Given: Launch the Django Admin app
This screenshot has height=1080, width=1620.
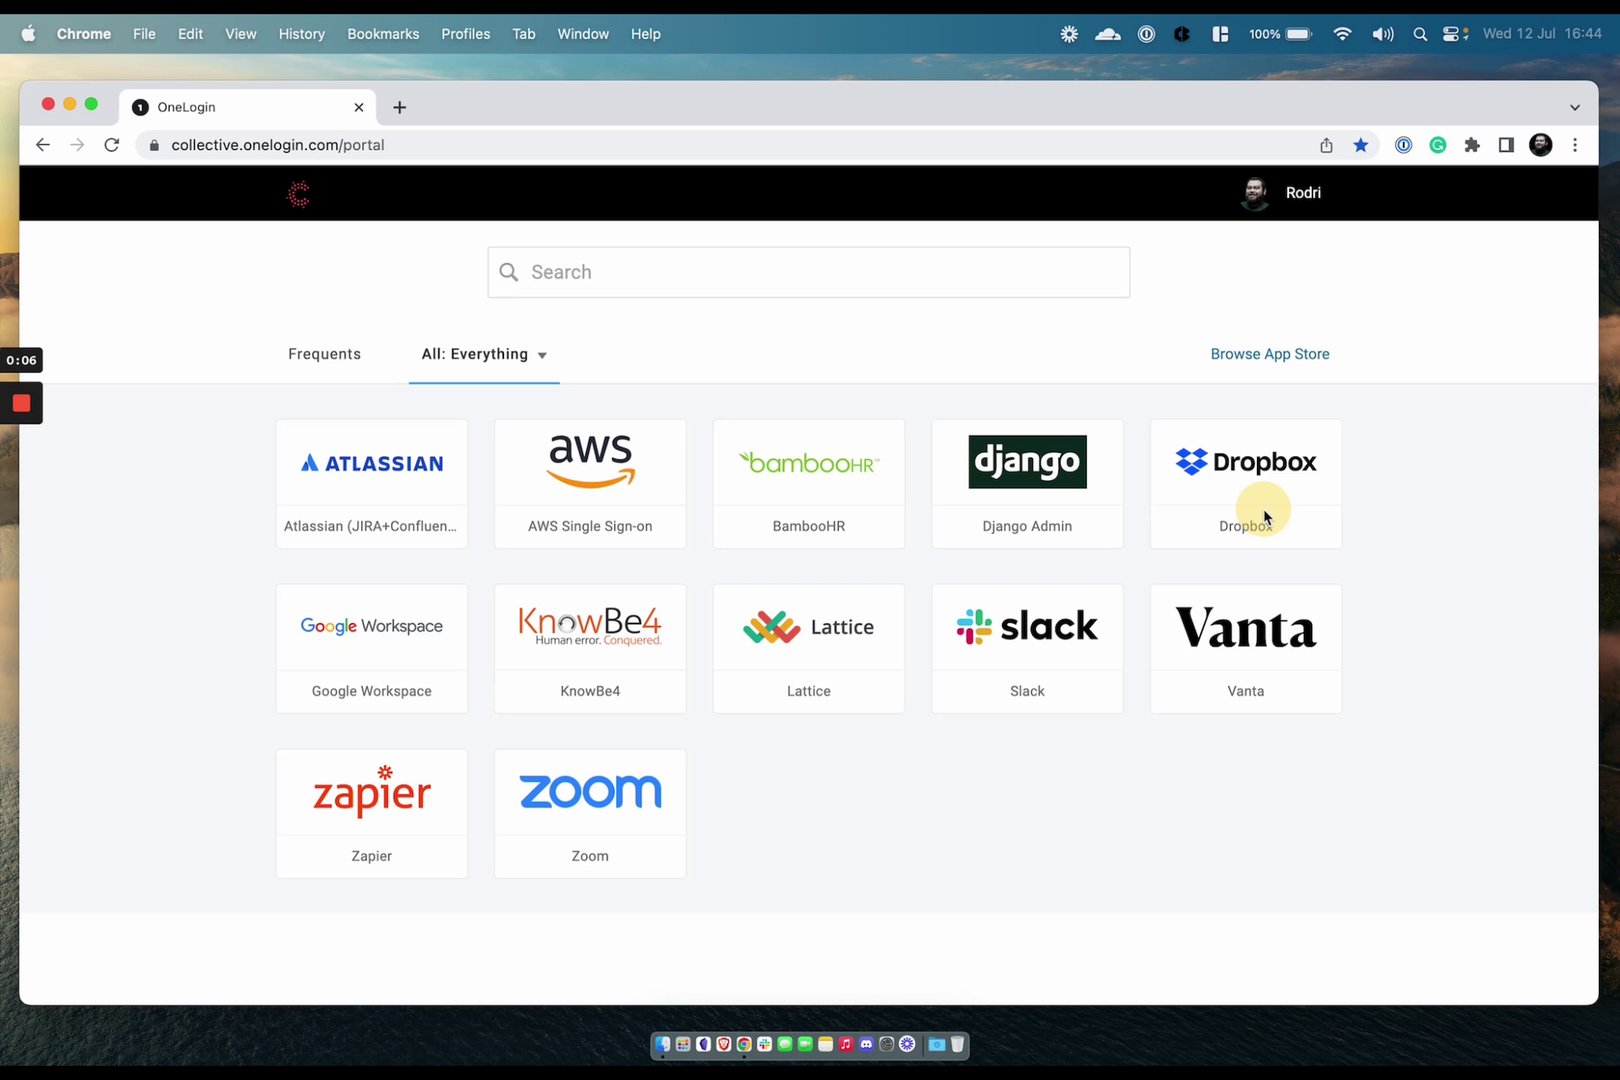Looking at the screenshot, I should [1027, 484].
